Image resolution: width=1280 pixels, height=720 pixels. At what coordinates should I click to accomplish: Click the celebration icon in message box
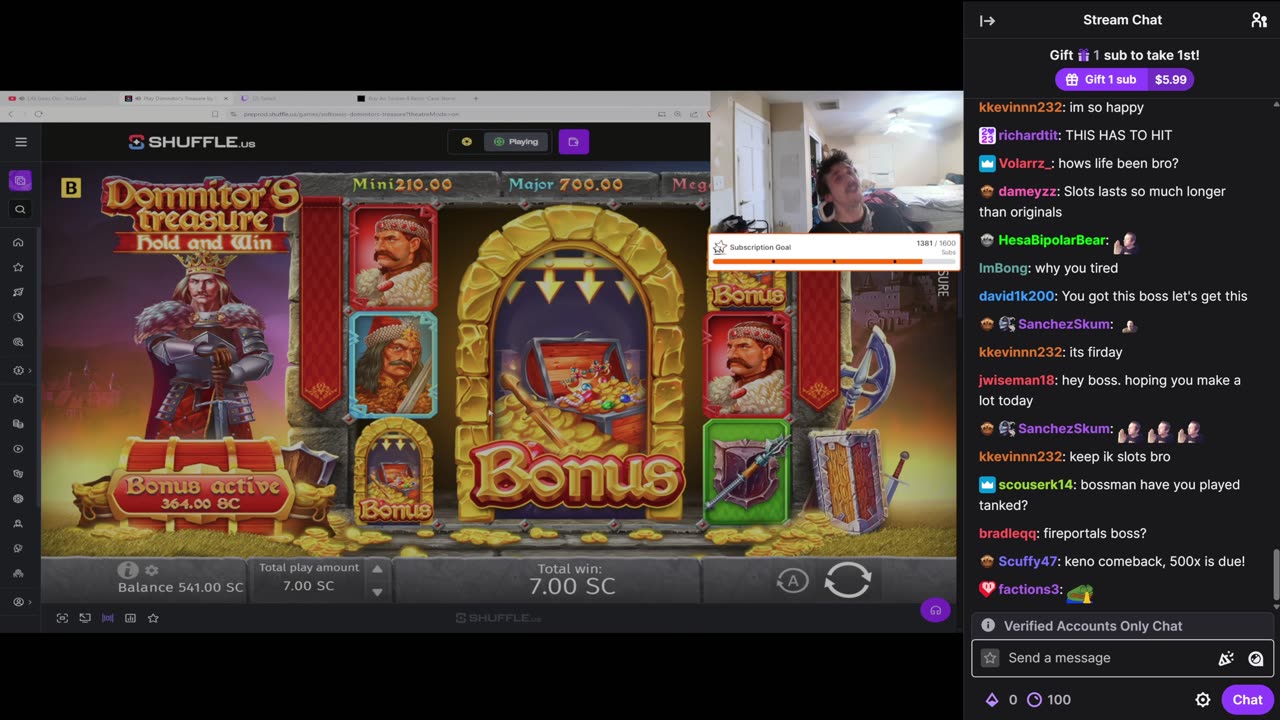point(1226,658)
